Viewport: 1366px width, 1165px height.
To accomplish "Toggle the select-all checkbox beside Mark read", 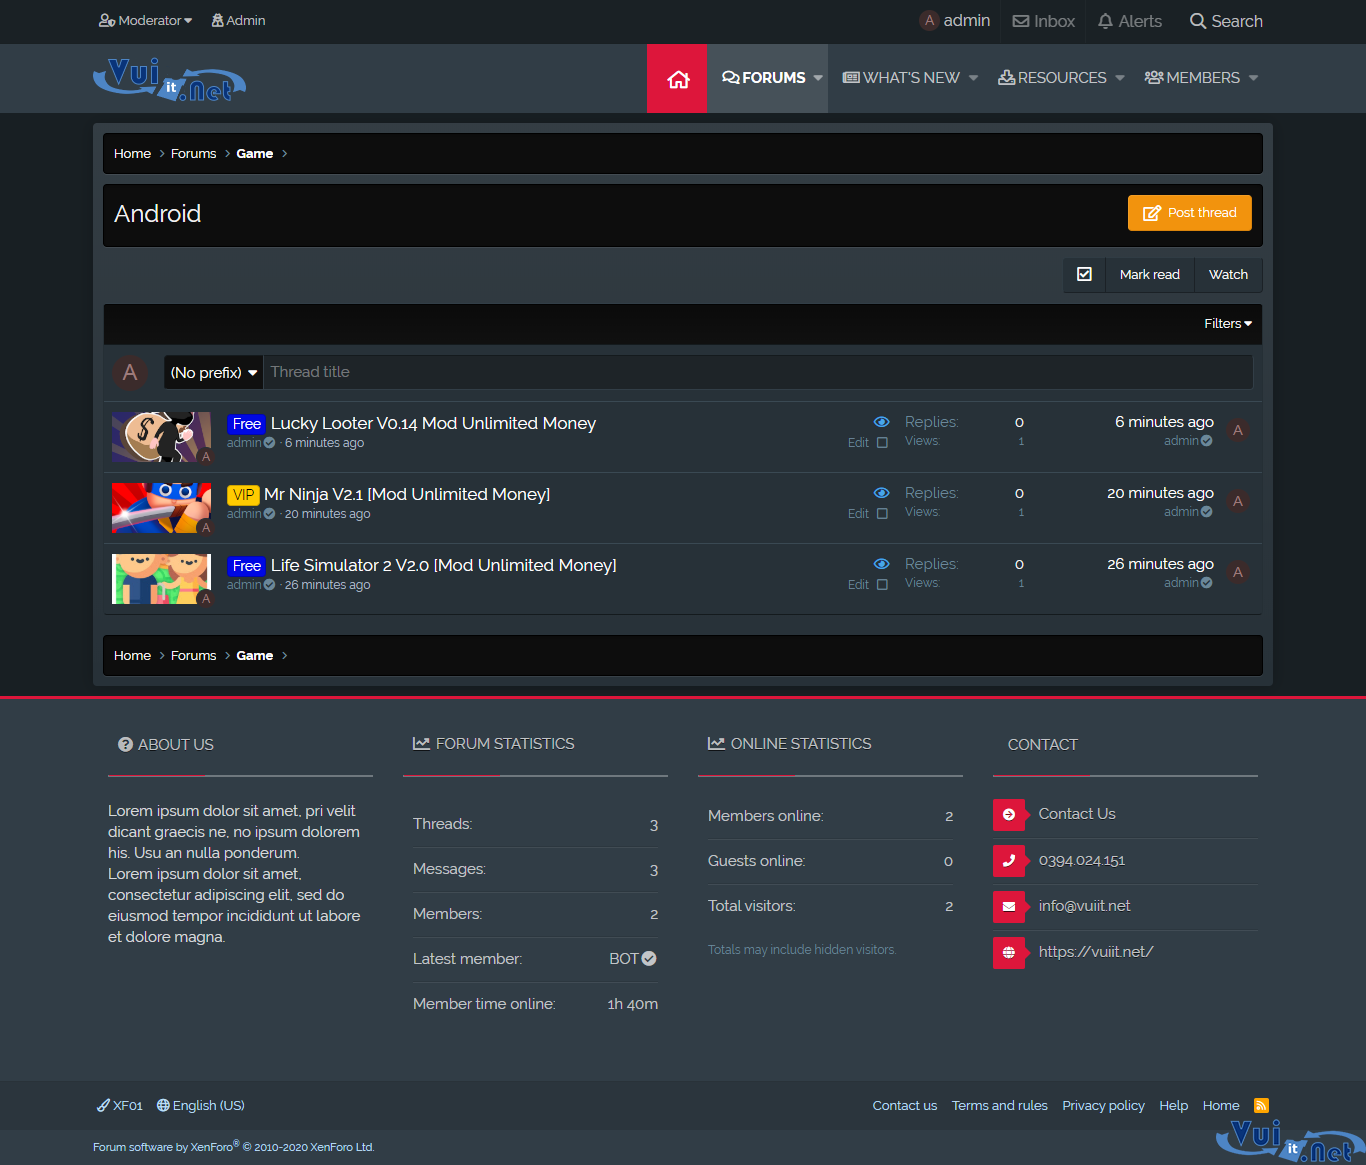I will [1084, 274].
